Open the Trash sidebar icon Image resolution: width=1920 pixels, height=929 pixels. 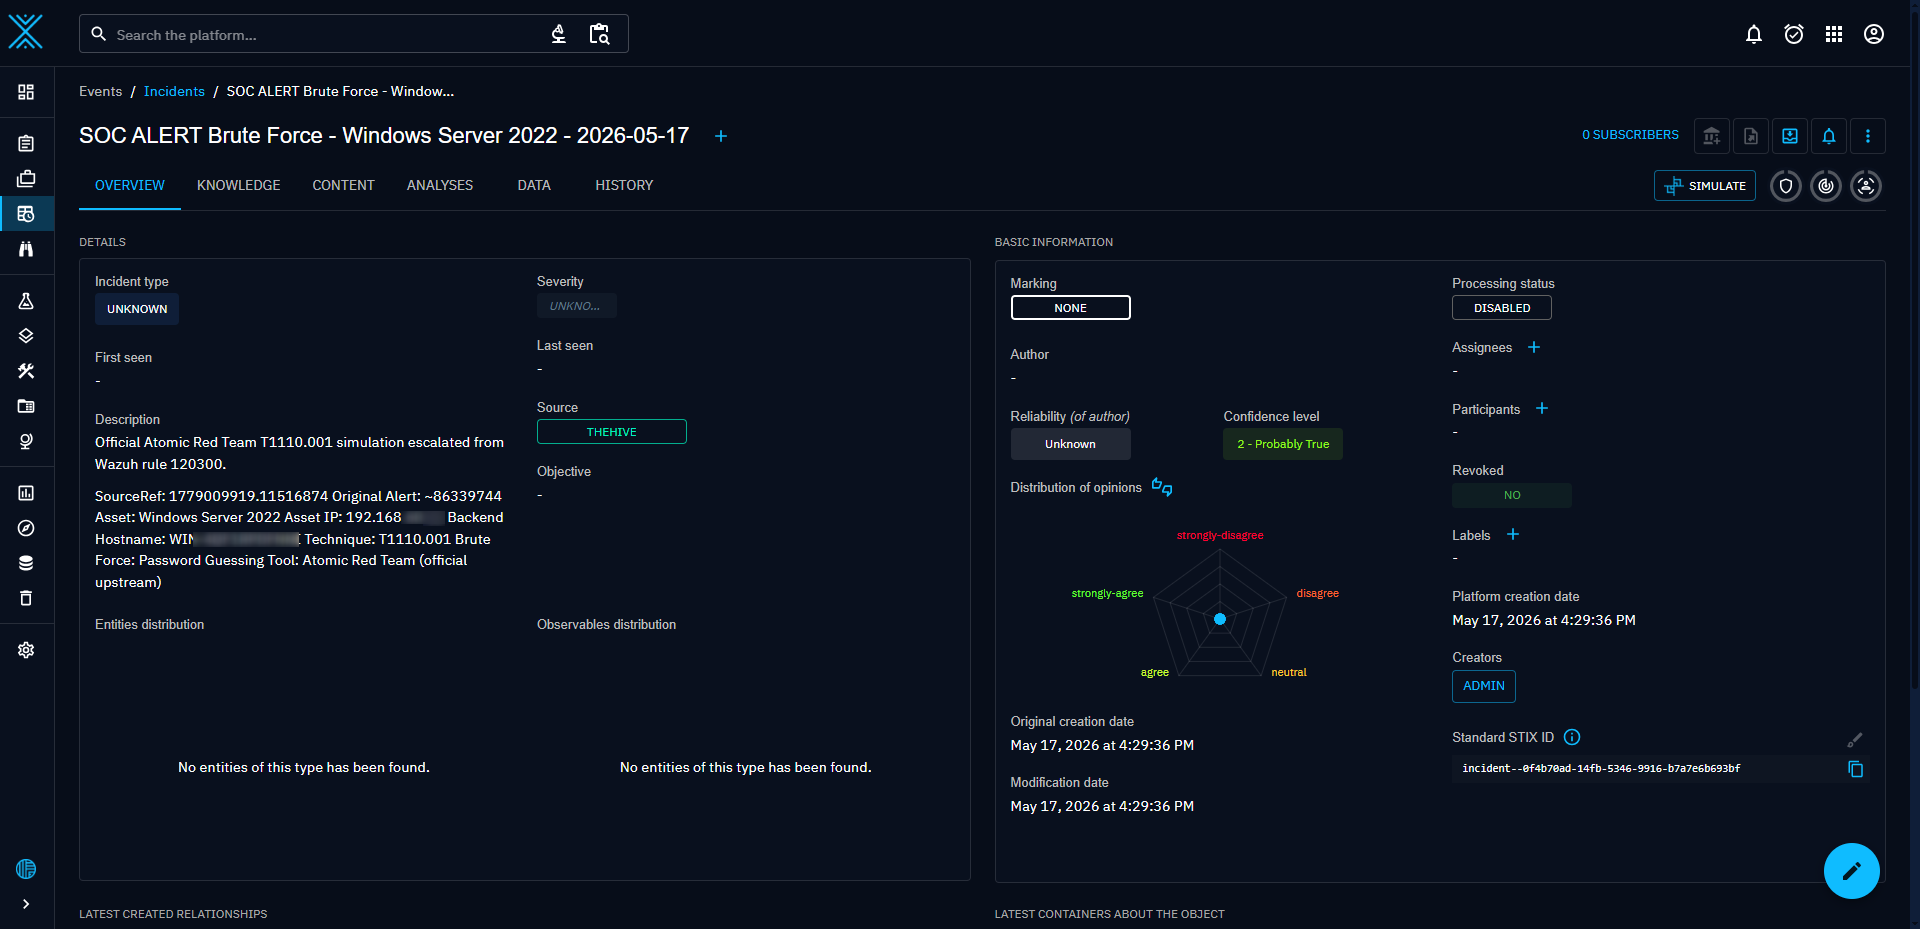tap(26, 598)
